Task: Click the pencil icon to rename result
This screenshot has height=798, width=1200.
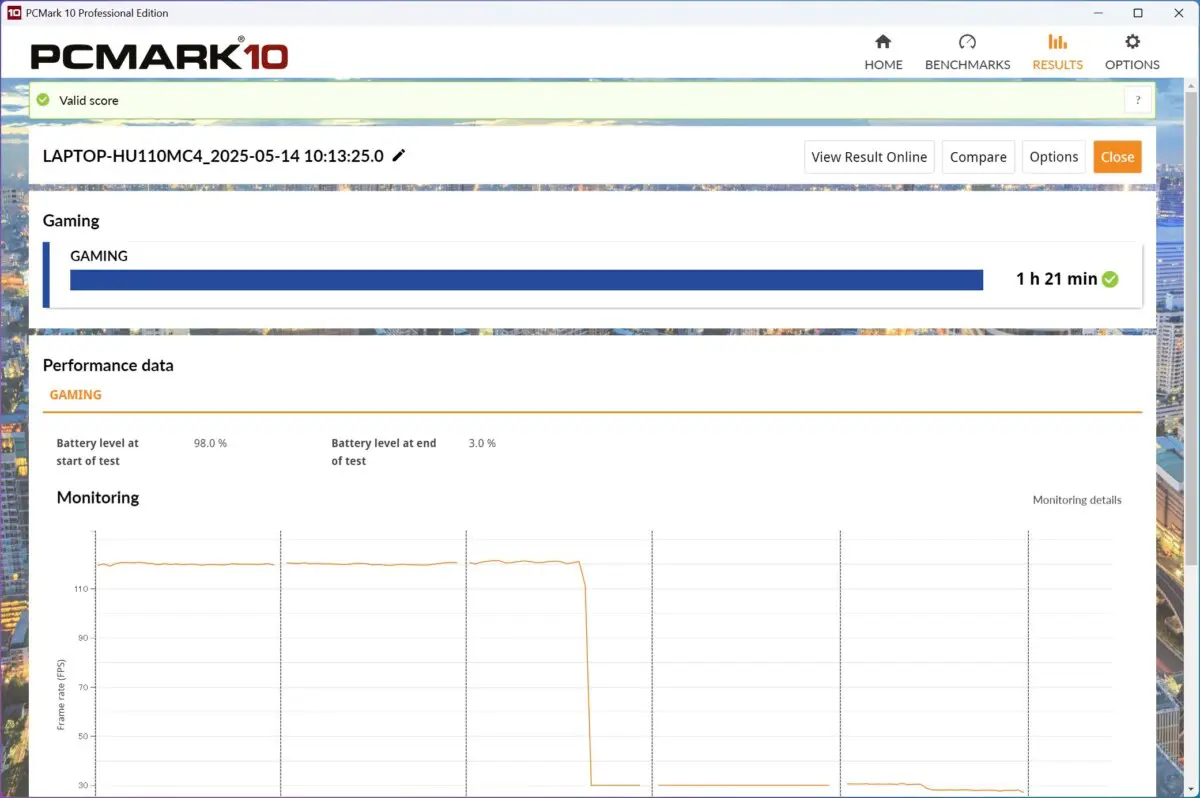Action: 399,155
